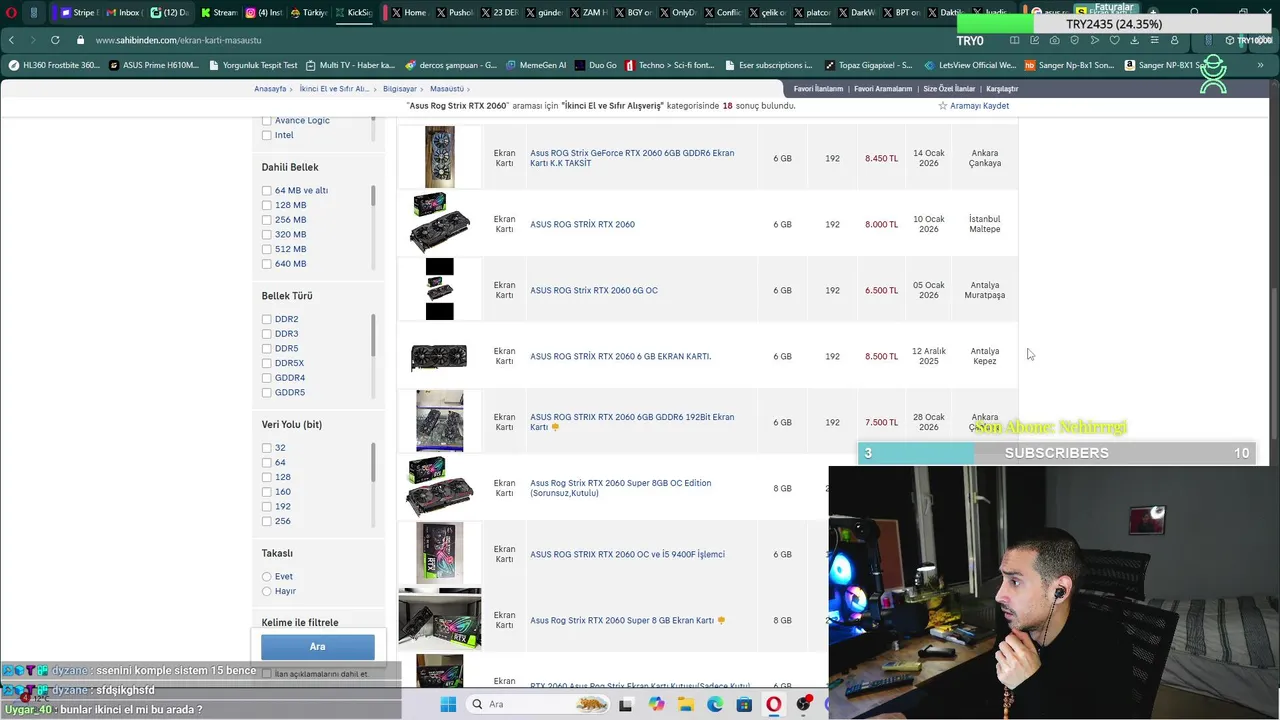Viewport: 1280px width, 720px height.
Task: Check the Intel checkbox
Action: [x=267, y=135]
